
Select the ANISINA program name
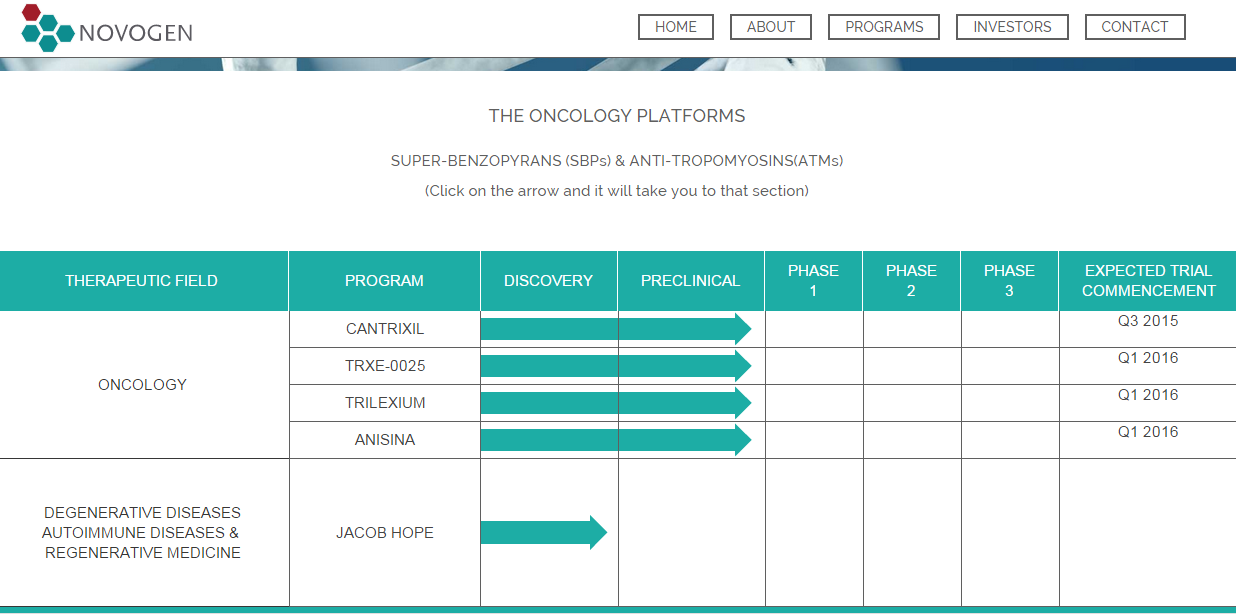385,440
